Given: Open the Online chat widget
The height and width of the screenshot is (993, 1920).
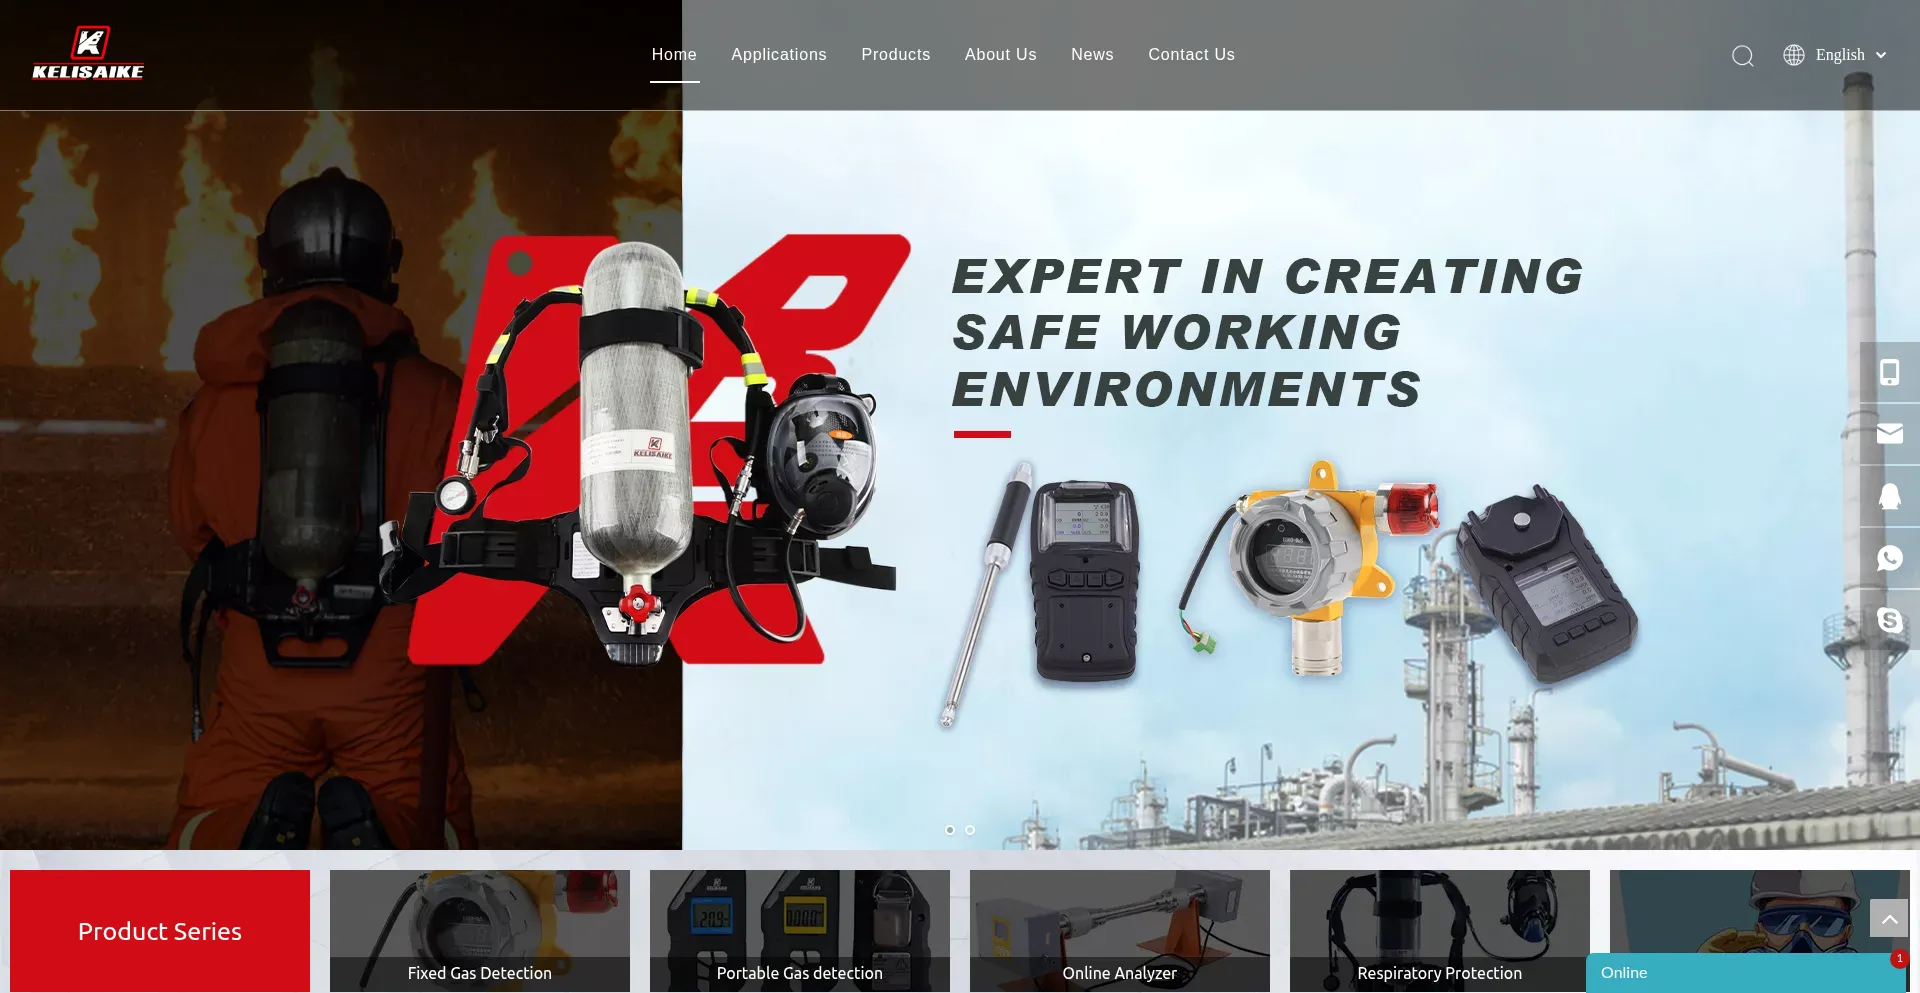Looking at the screenshot, I should pos(1746,973).
